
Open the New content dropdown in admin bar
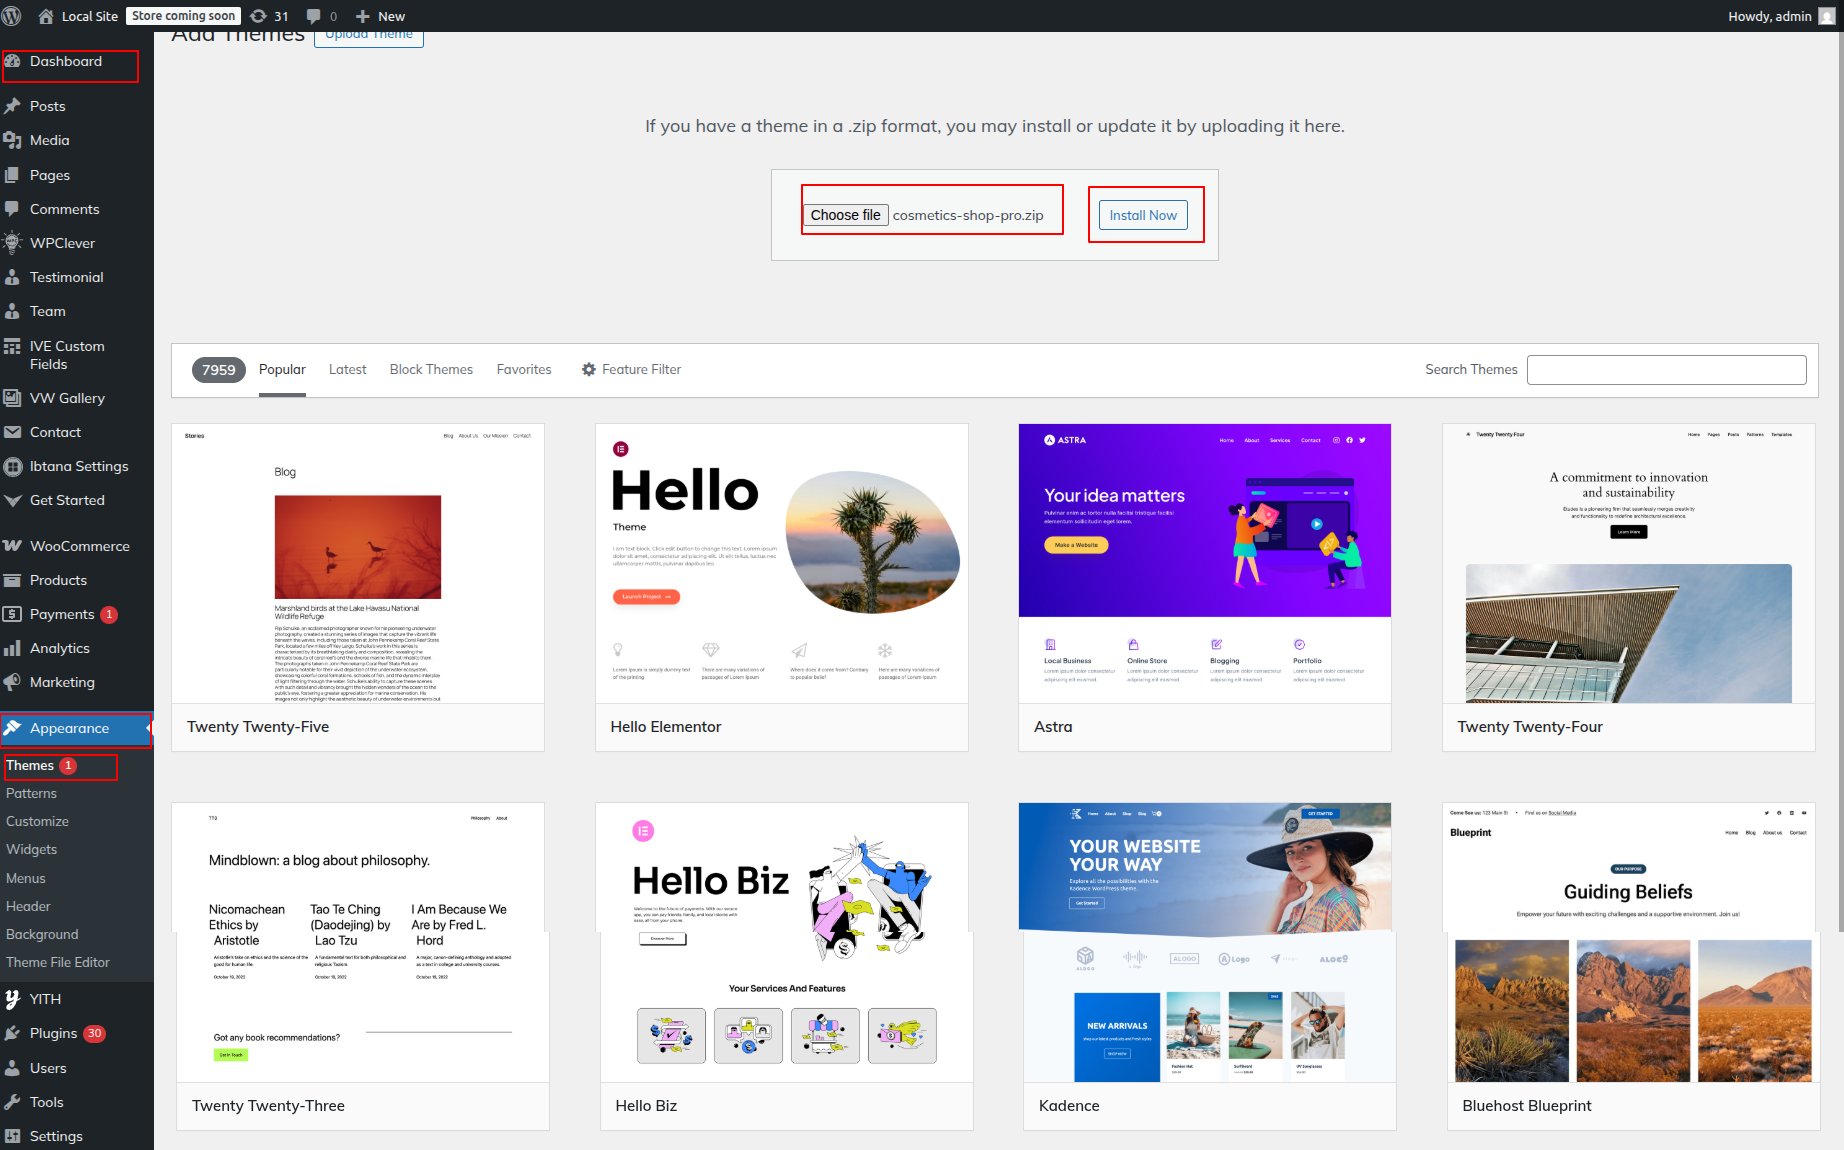381,16
